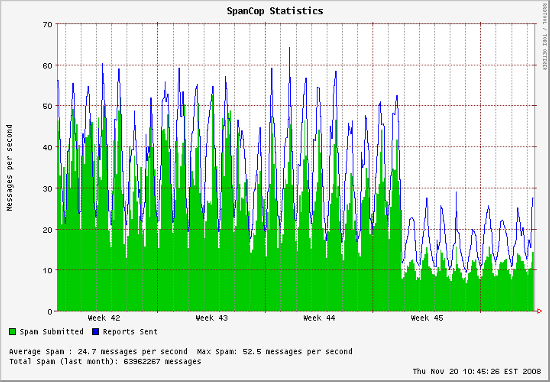Click the 70 y-axis value
The width and height of the screenshot is (550, 382).
(x=48, y=24)
